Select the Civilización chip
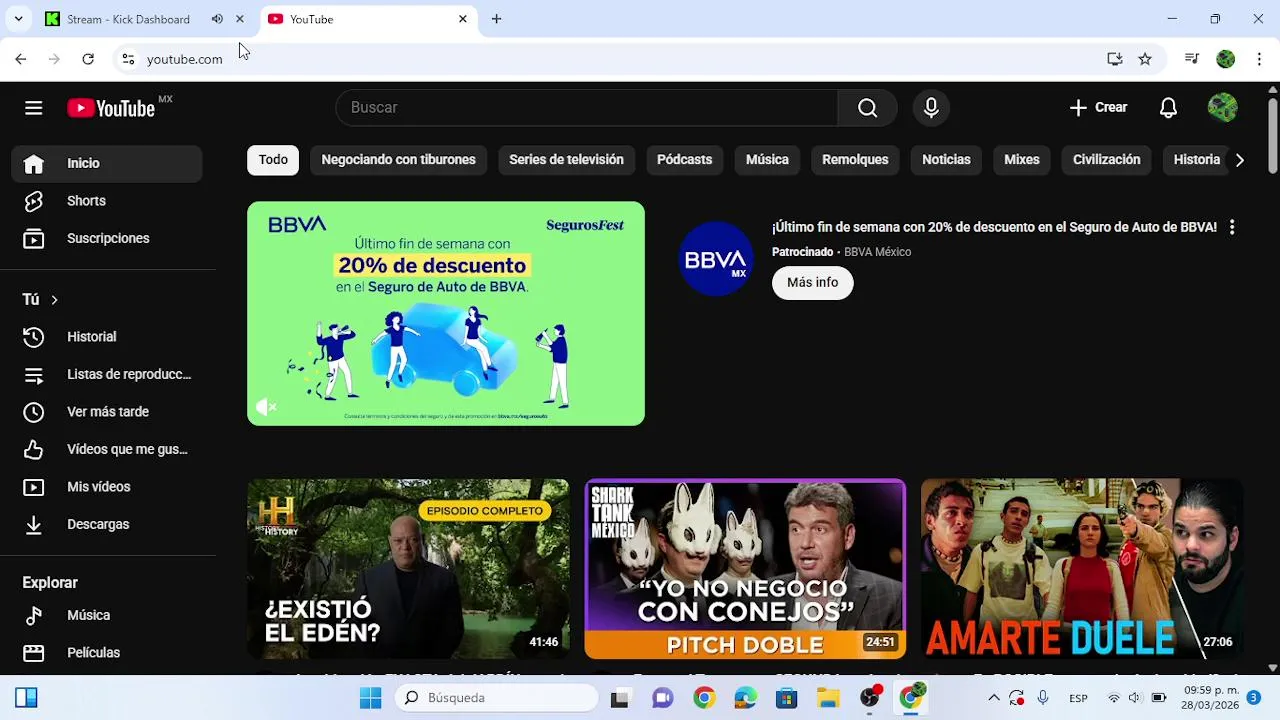1280x720 pixels. [1106, 160]
